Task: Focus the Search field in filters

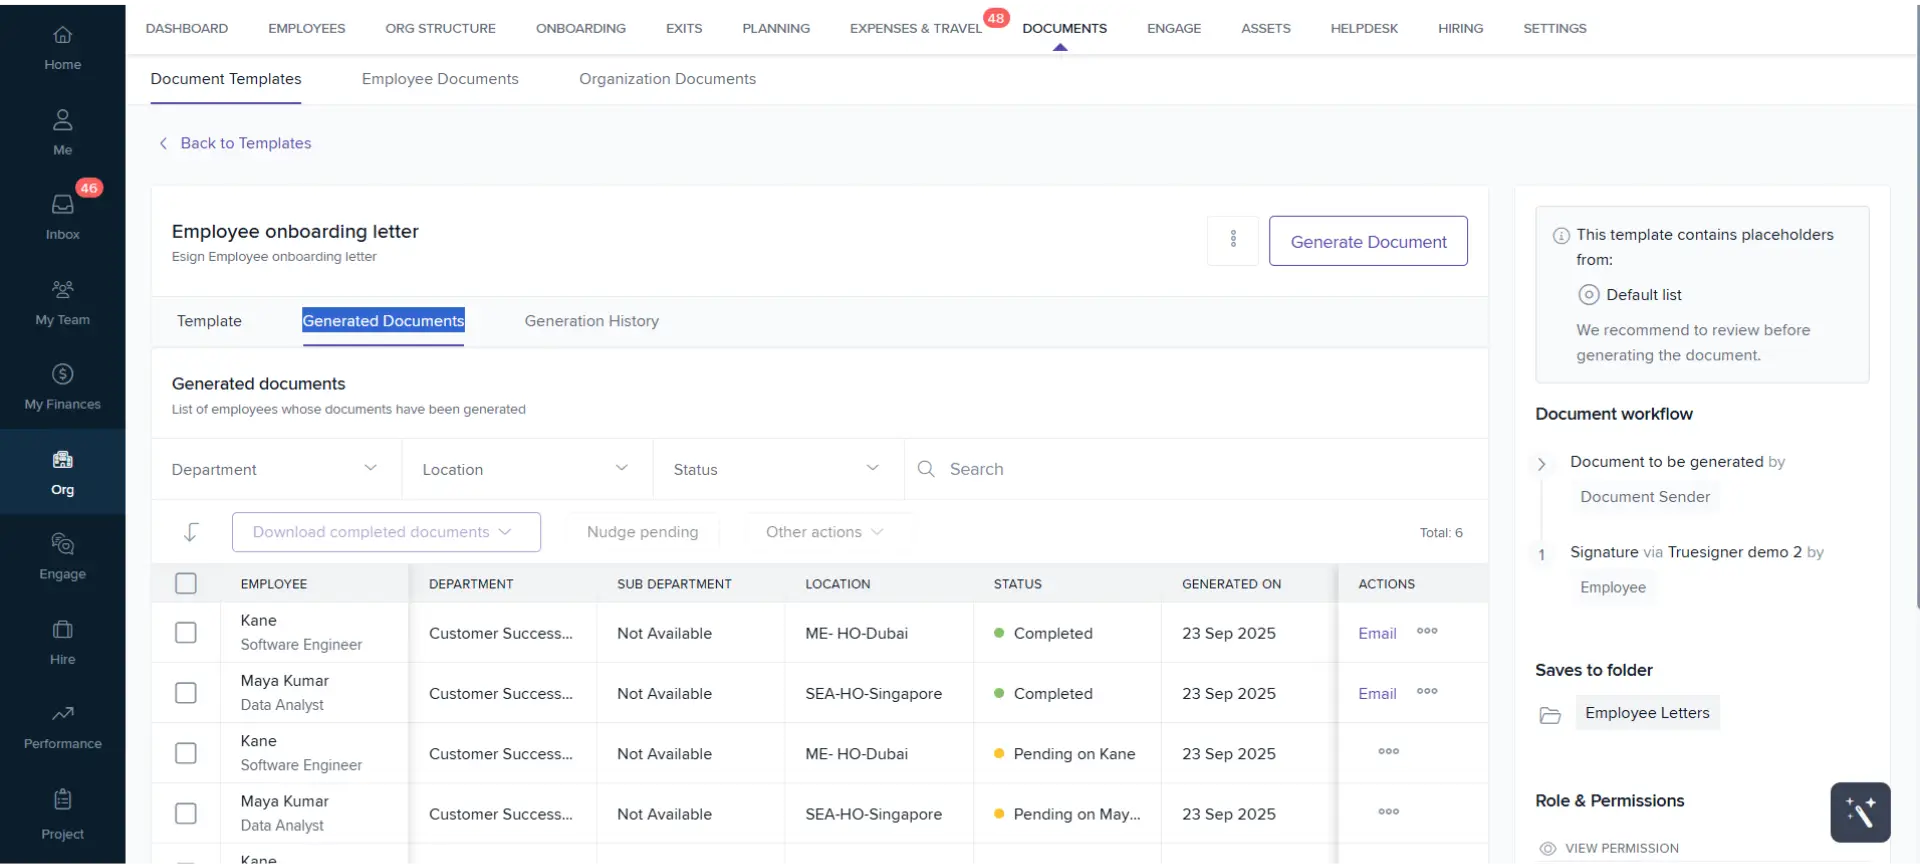Action: coord(1200,469)
